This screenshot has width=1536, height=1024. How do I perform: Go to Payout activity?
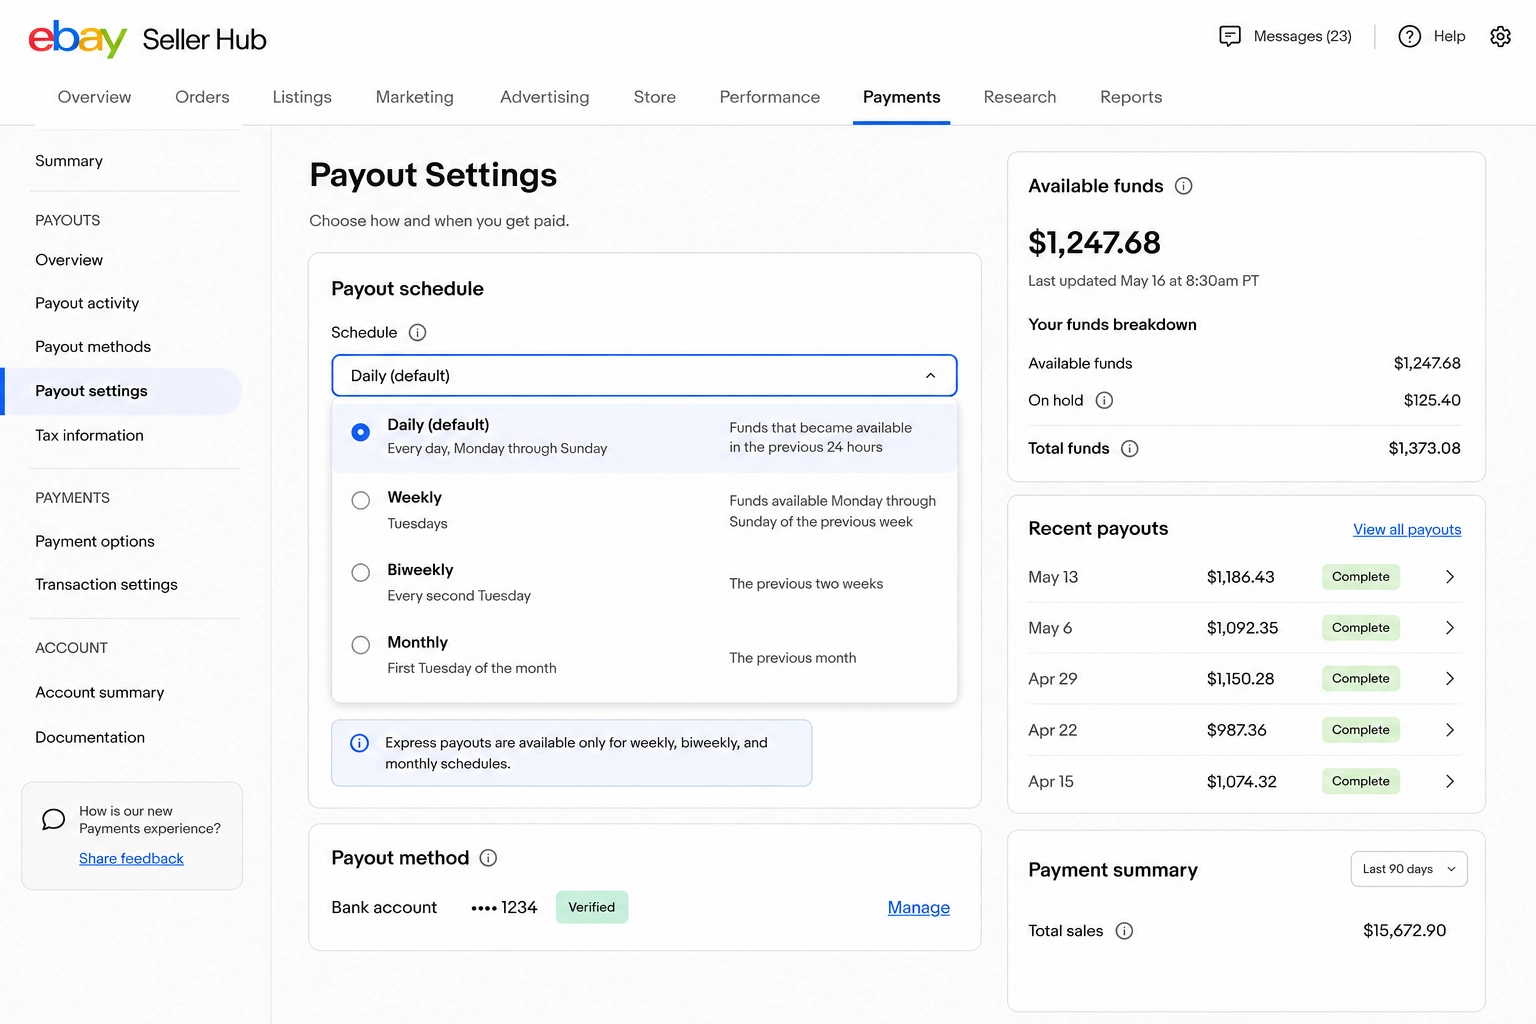pos(87,303)
